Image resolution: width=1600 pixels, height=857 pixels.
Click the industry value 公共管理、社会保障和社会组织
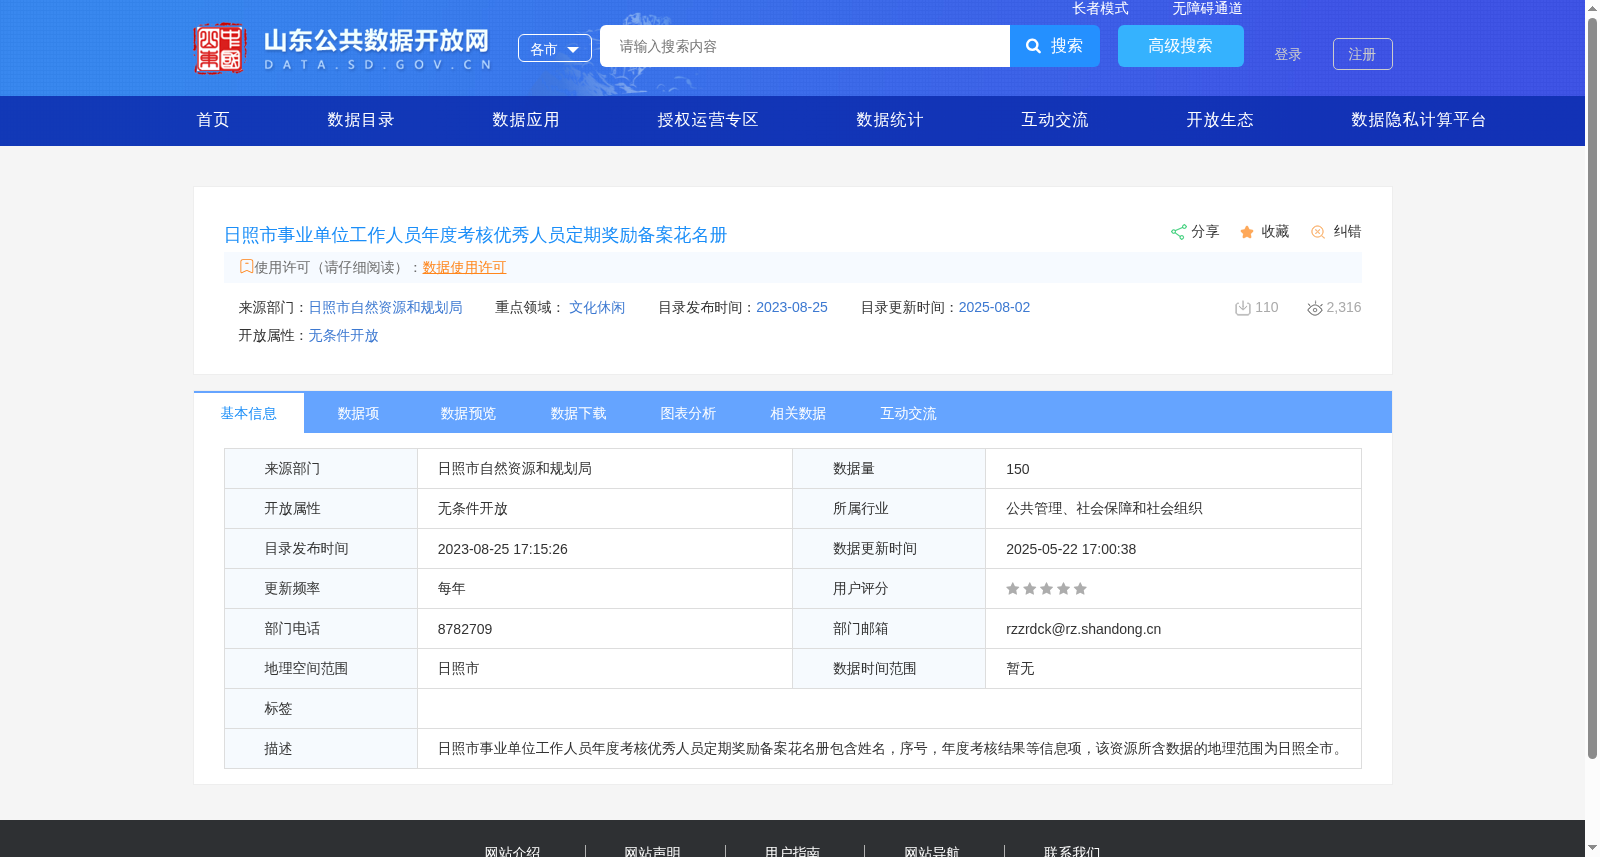[x=1104, y=509]
